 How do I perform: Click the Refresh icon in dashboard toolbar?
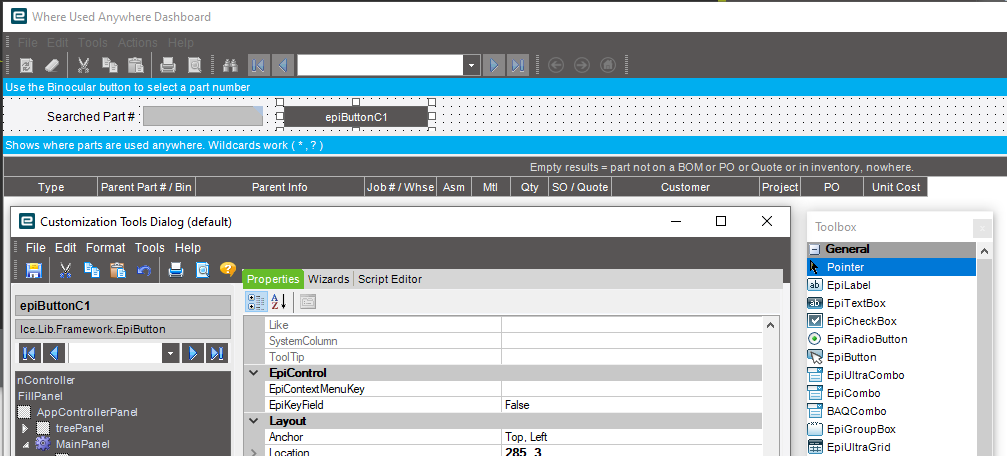tap(26, 65)
